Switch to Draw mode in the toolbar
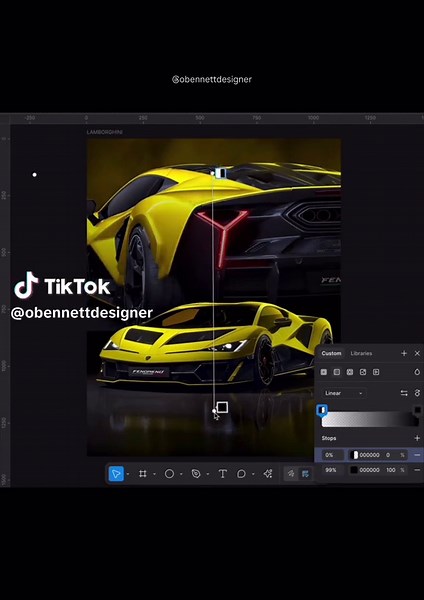The image size is (424, 600). 291,474
